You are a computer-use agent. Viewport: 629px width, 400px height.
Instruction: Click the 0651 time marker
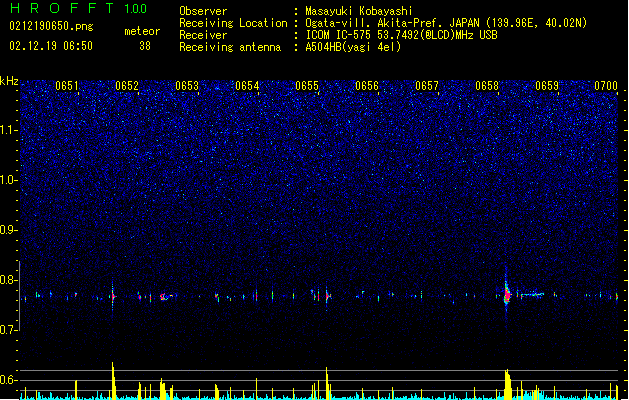point(67,86)
